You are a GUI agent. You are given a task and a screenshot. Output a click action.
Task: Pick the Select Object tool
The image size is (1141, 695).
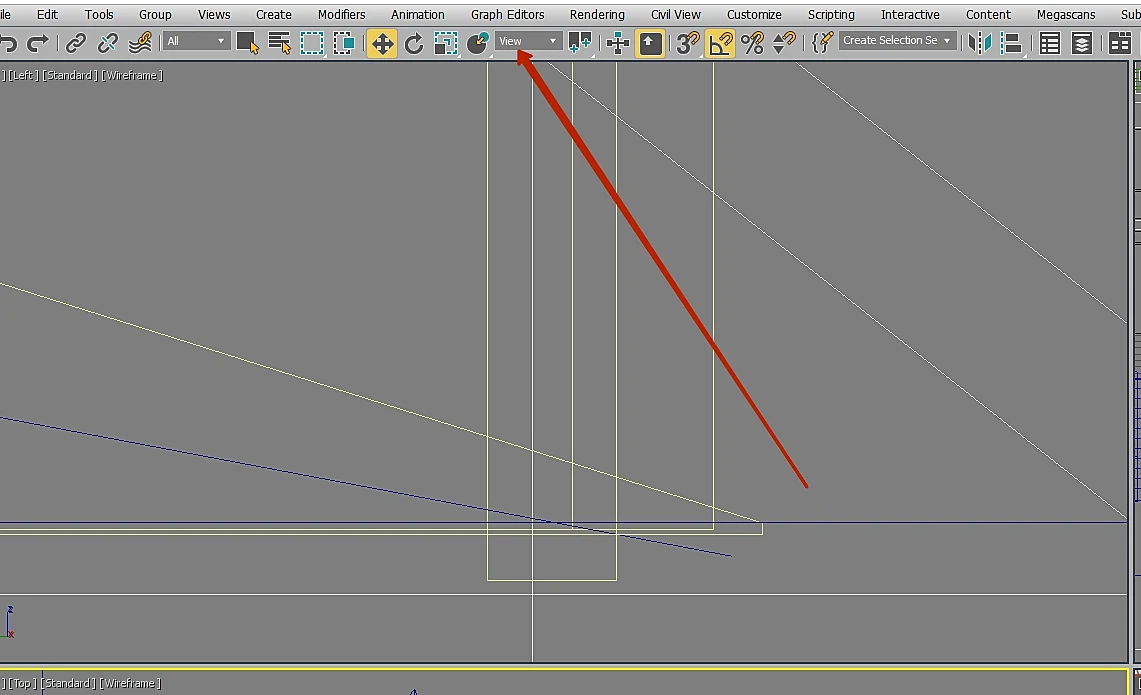tap(247, 44)
